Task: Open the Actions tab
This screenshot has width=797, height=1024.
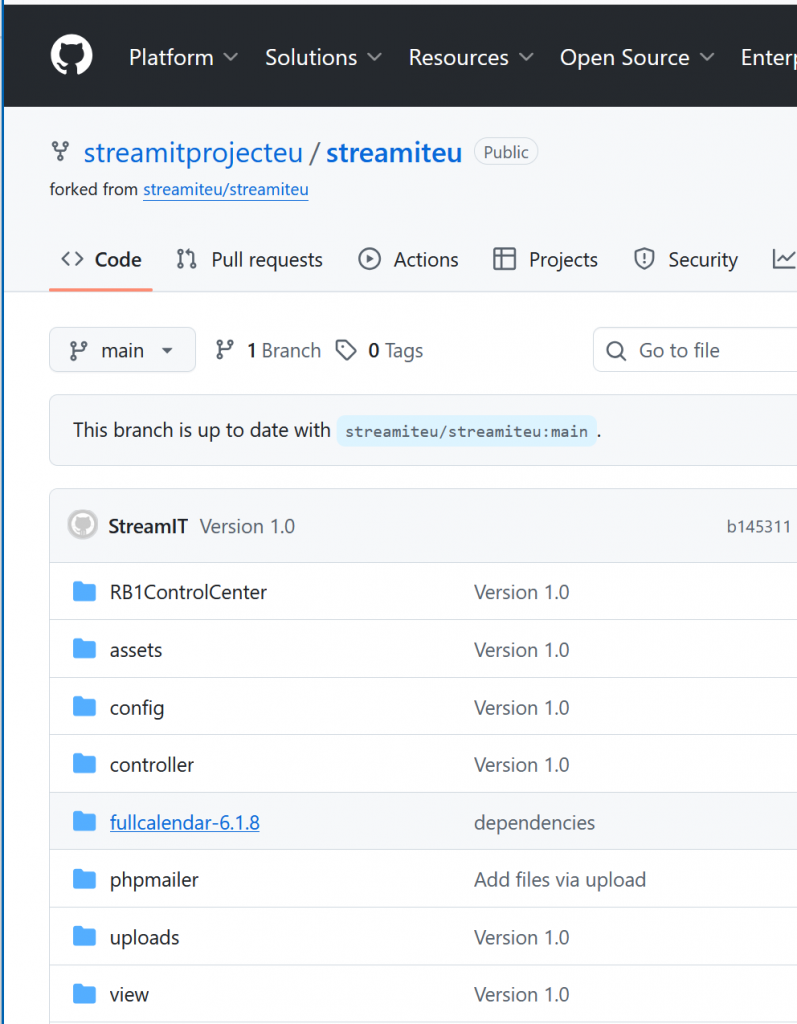Action: pyautogui.click(x=408, y=260)
